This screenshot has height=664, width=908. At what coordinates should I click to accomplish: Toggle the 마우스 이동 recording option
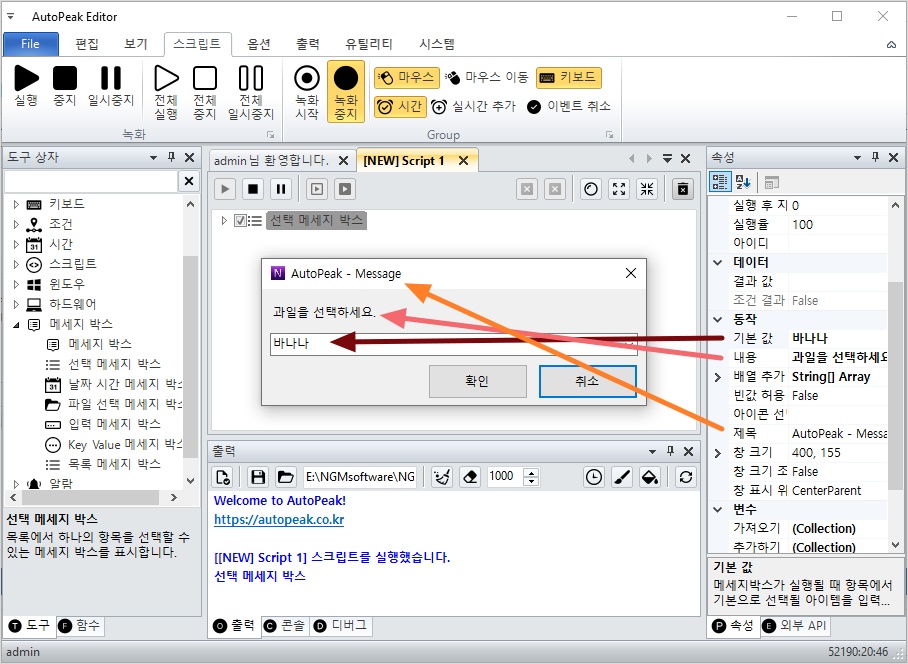click(x=487, y=77)
